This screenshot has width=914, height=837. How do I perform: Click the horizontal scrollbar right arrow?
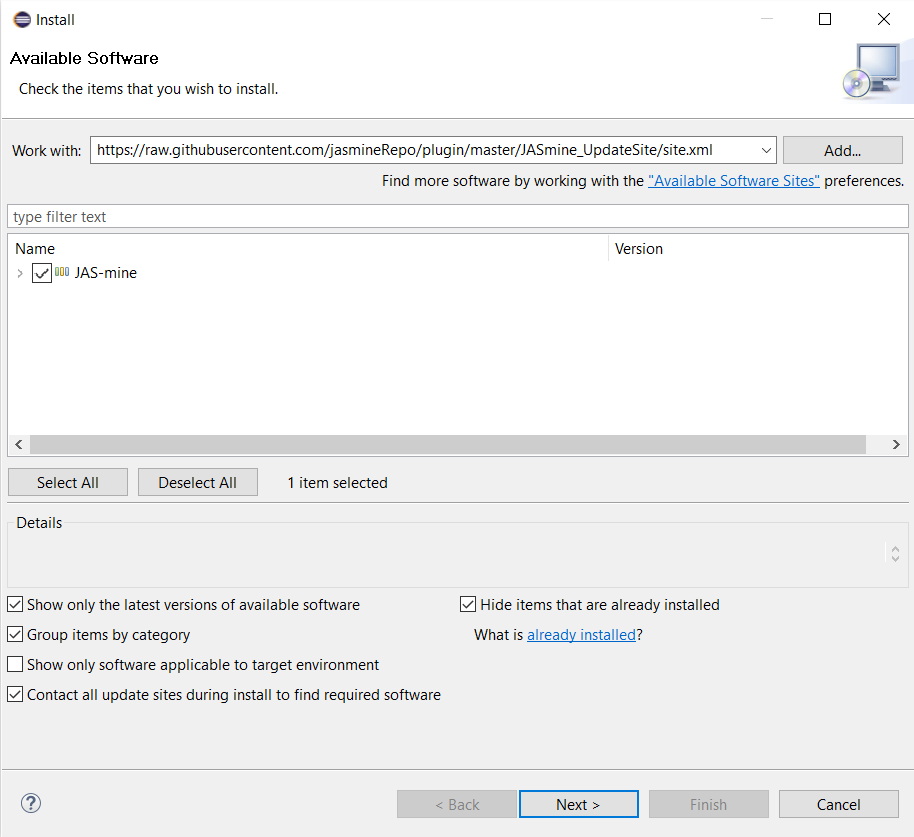pos(897,445)
